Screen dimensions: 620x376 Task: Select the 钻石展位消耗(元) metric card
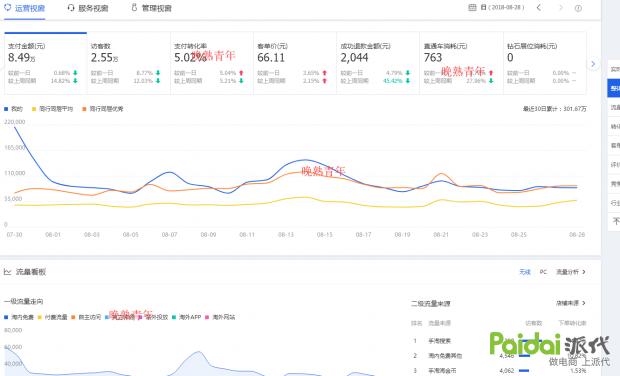coord(545,63)
